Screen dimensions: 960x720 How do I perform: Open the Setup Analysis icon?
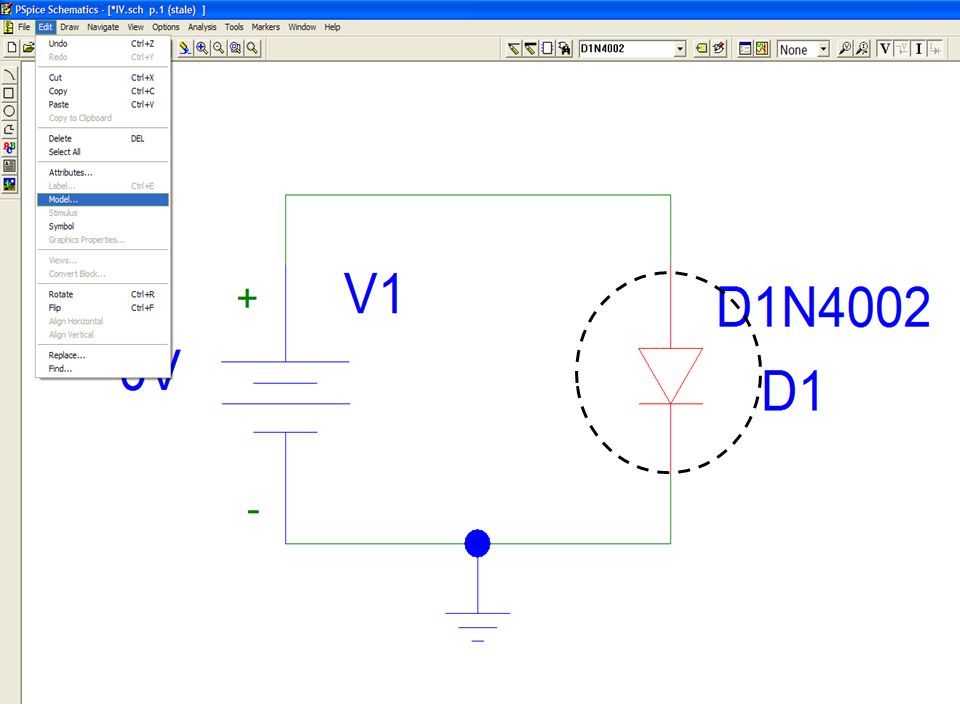745,49
